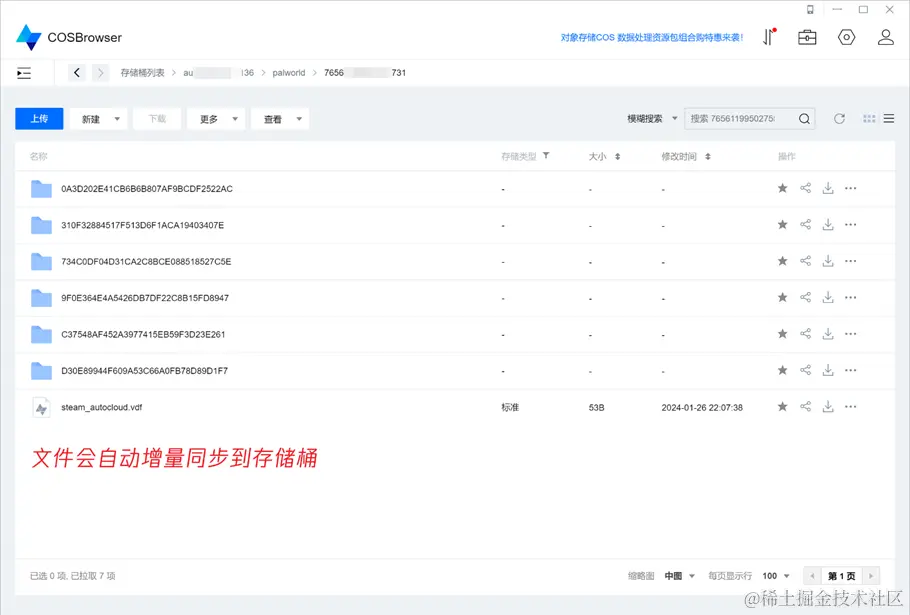Open the 新建 dropdown menu
Image resolution: width=910 pixels, height=615 pixels.
coord(97,118)
